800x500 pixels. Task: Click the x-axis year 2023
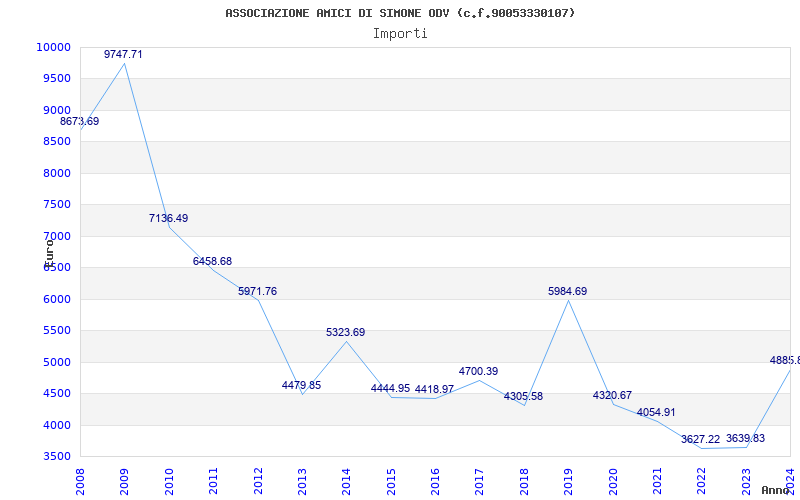point(746,481)
